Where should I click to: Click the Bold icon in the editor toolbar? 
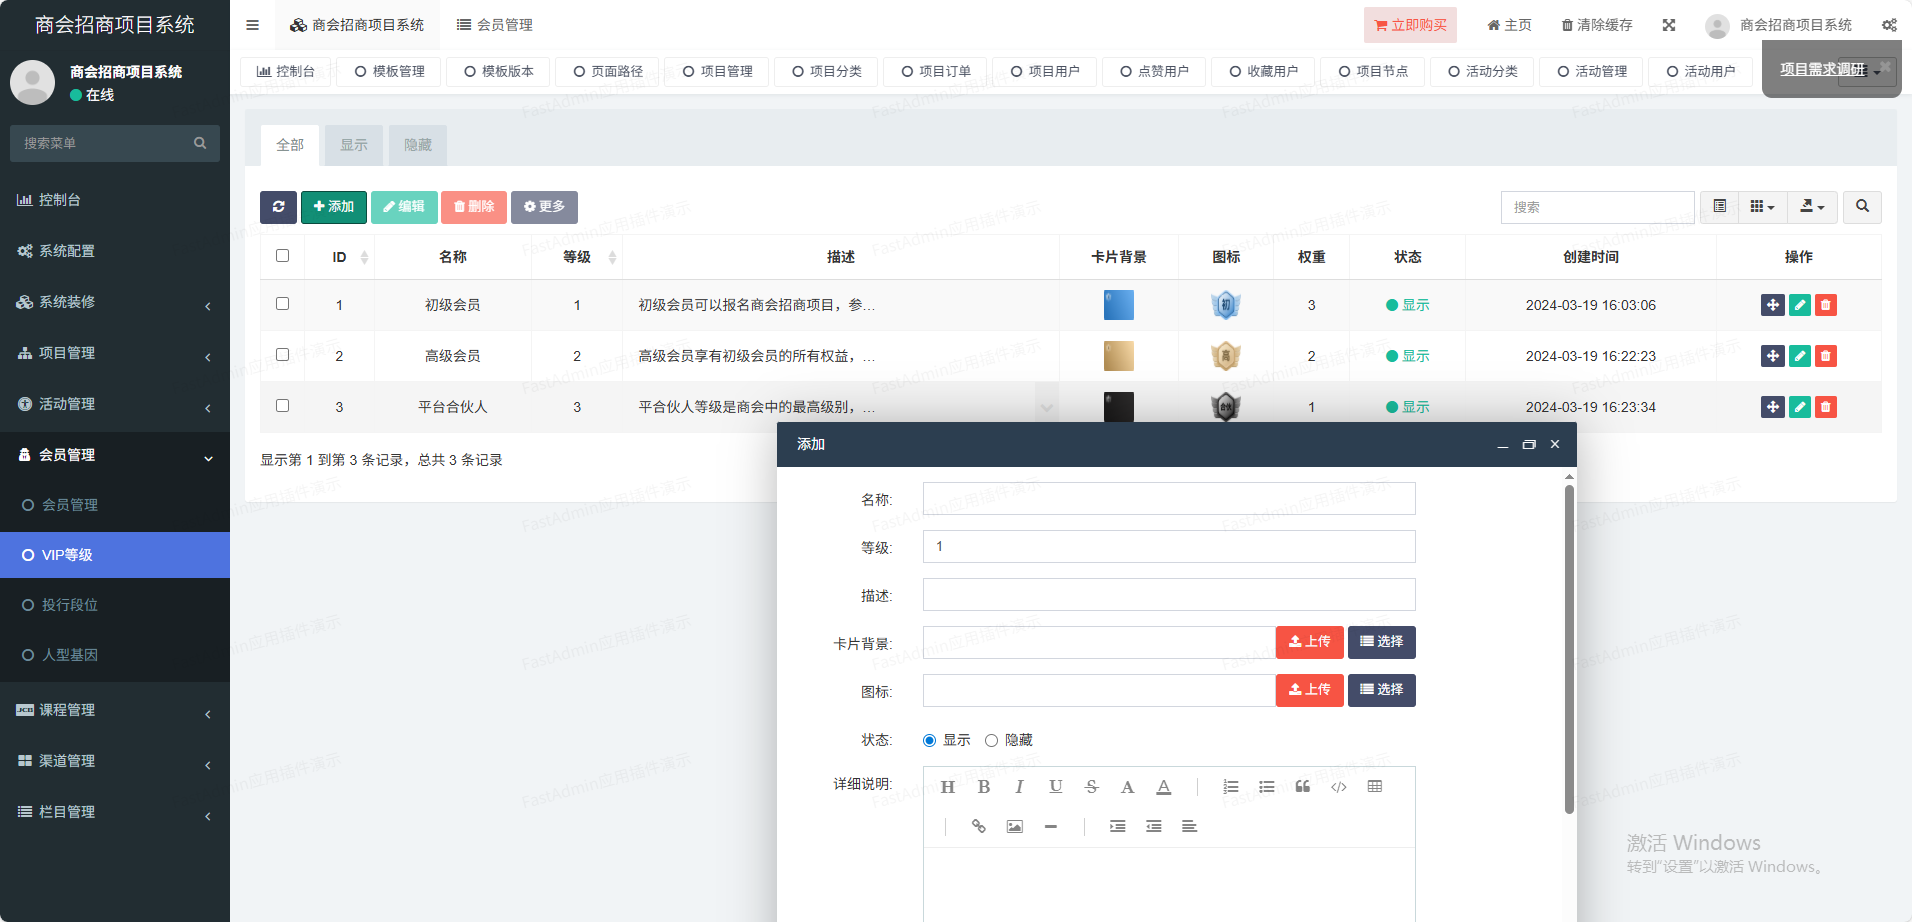983,787
